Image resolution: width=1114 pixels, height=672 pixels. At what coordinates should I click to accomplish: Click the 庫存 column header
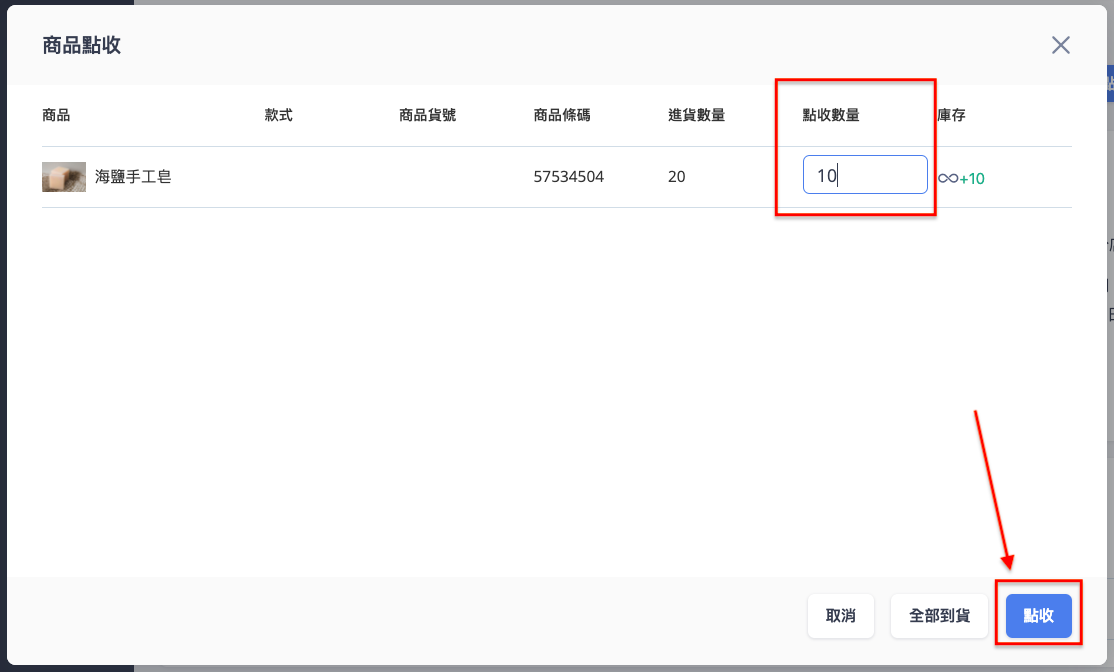click(951, 115)
